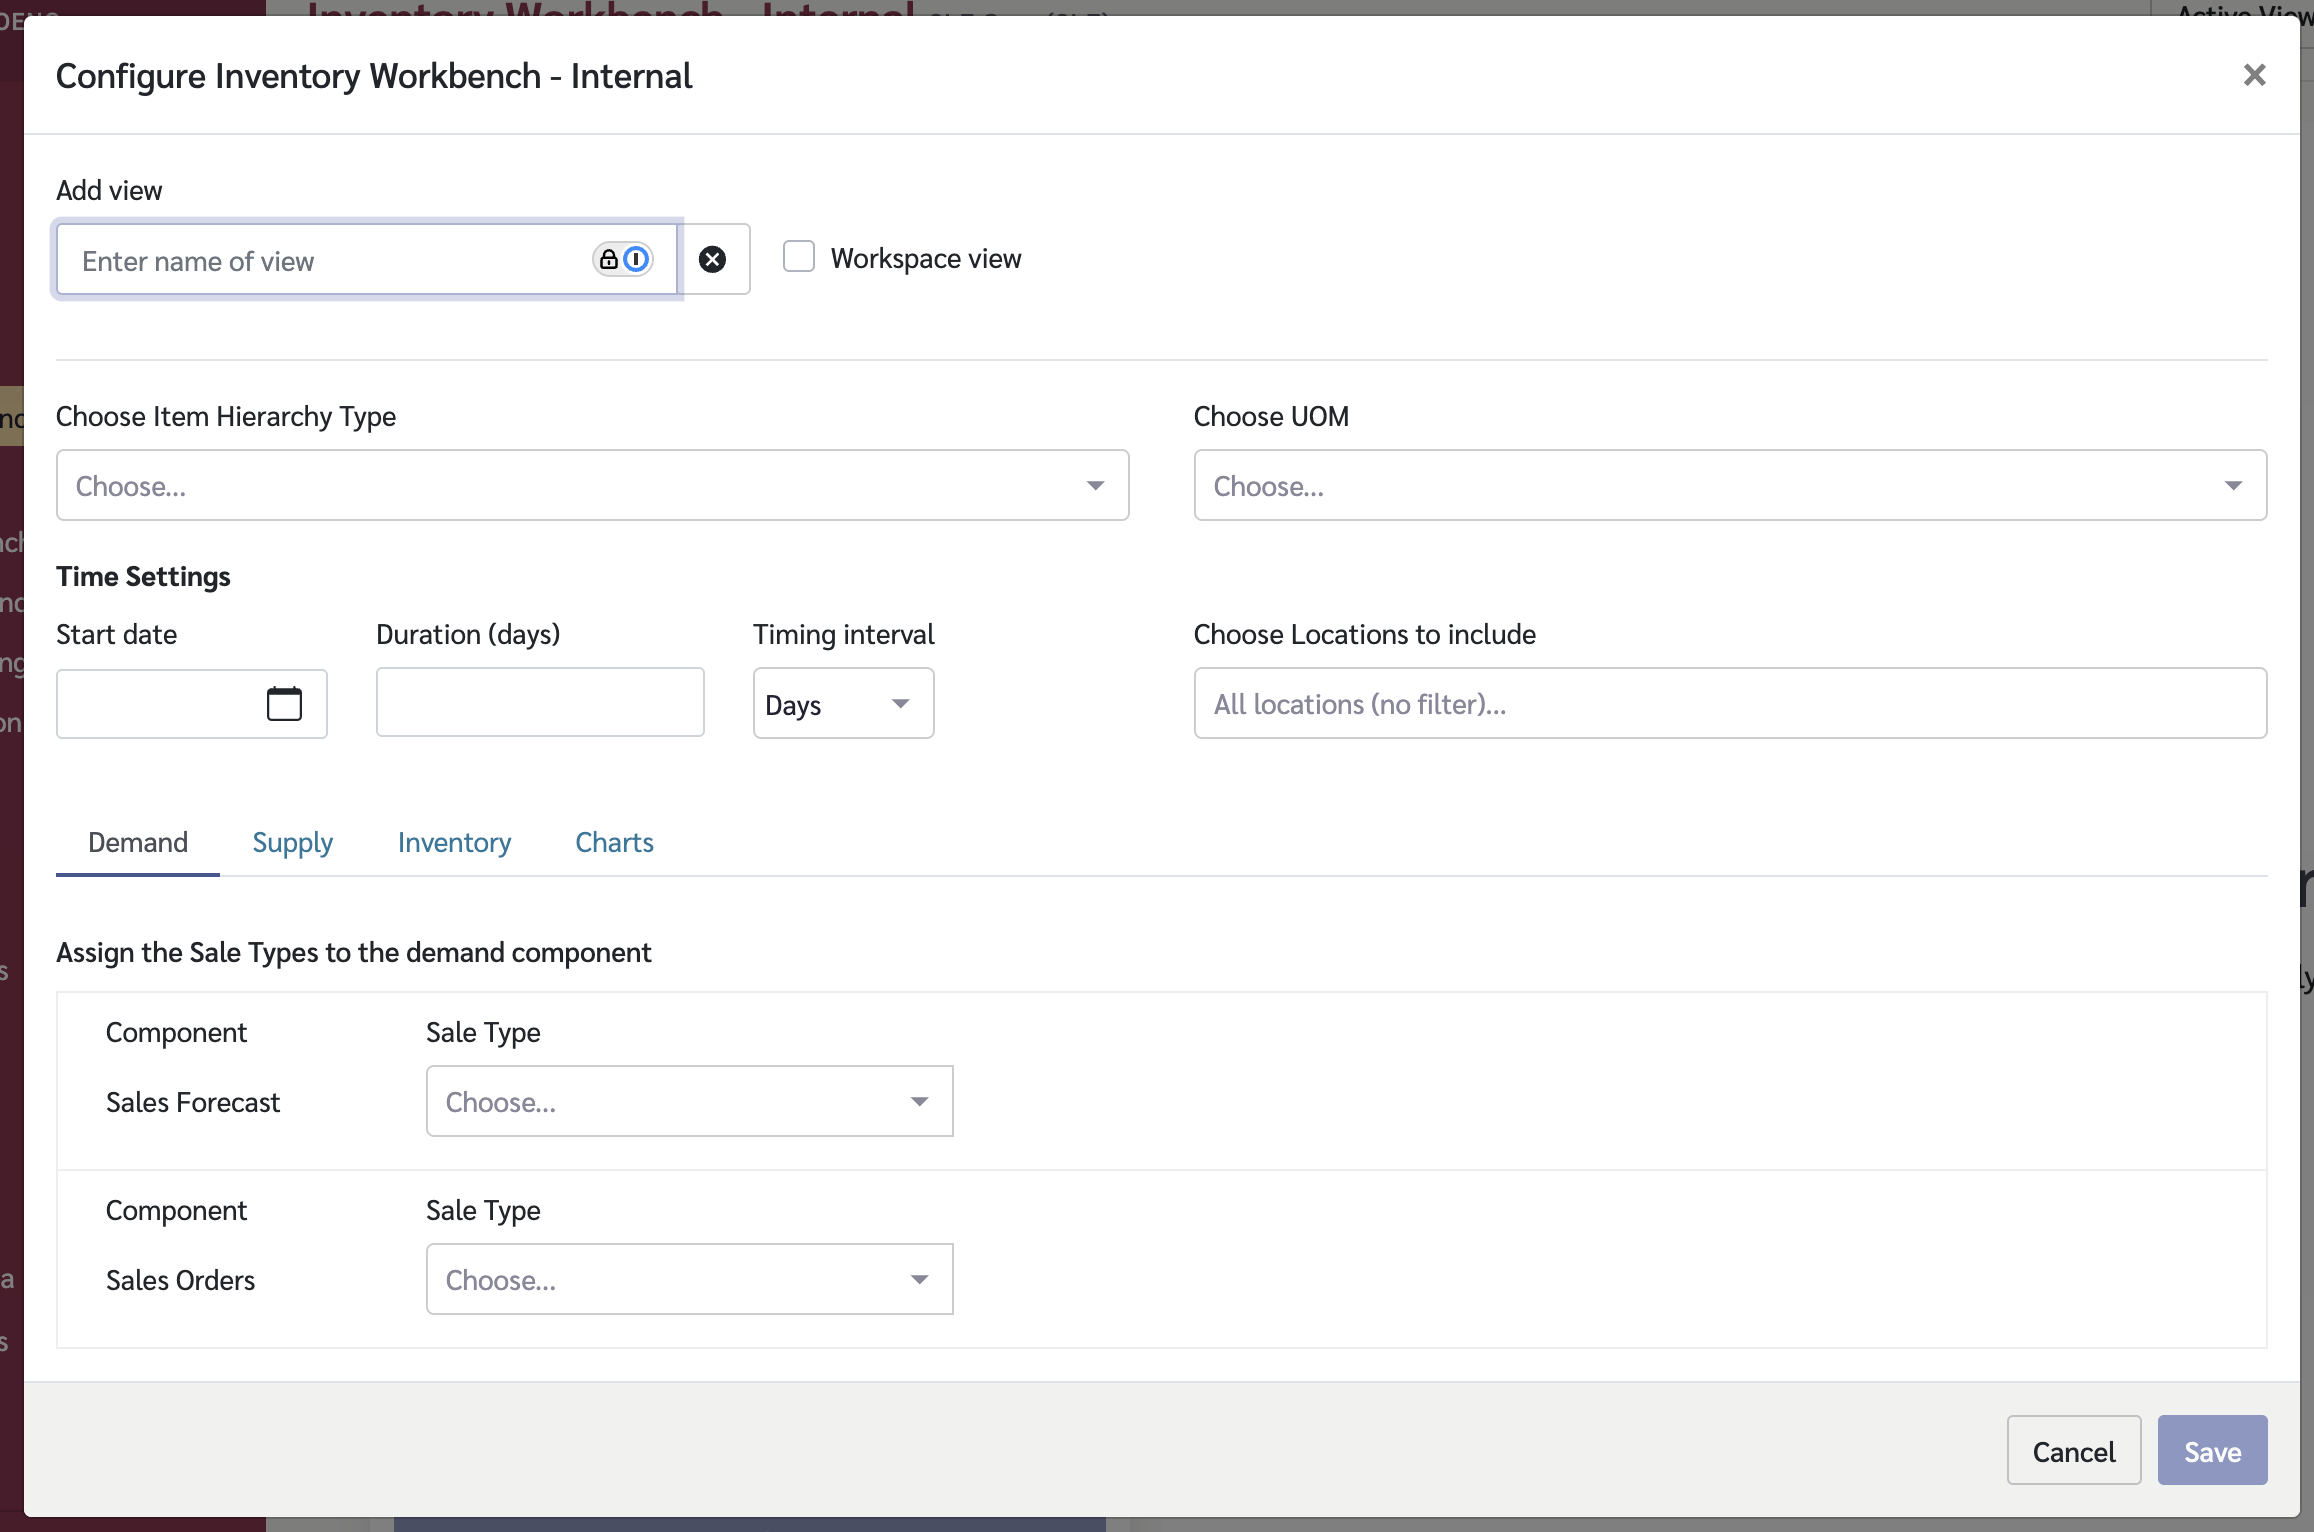Screen dimensions: 2314x1532
Task: Switch to the Supply tab
Action: pos(292,843)
